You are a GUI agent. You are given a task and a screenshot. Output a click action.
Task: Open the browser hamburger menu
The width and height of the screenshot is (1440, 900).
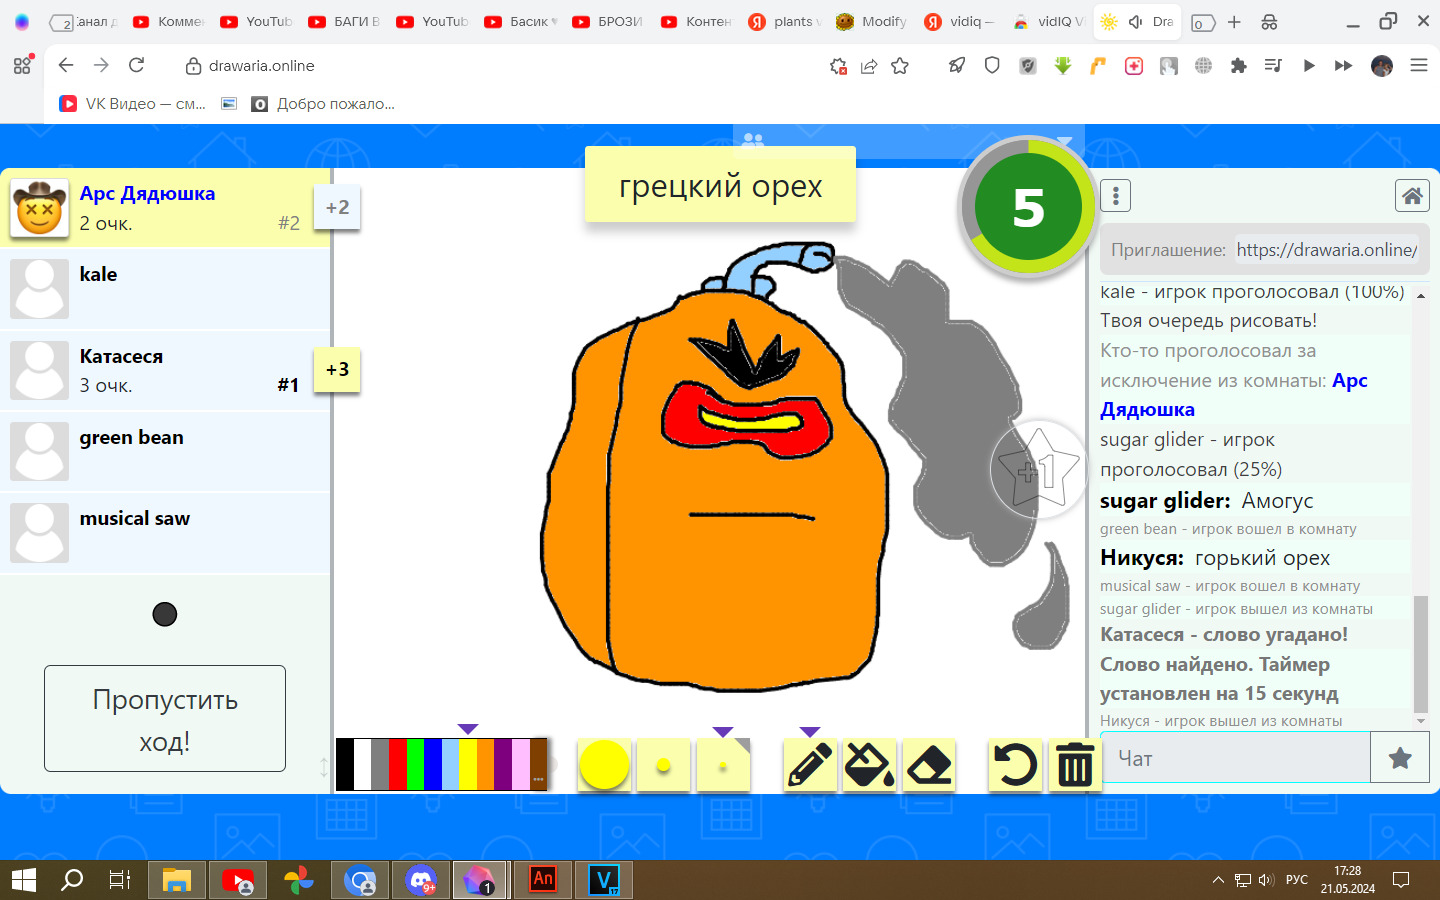(1418, 65)
